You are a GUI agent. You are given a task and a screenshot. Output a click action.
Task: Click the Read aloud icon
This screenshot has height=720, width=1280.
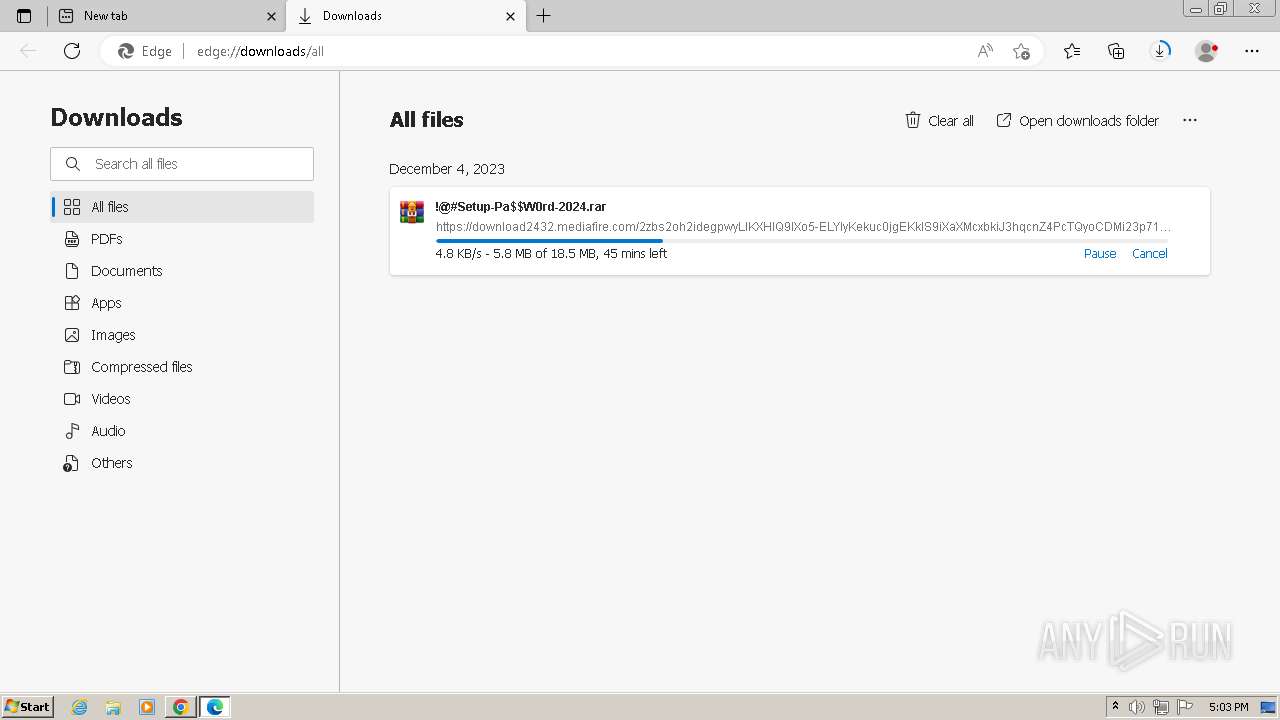point(985,51)
